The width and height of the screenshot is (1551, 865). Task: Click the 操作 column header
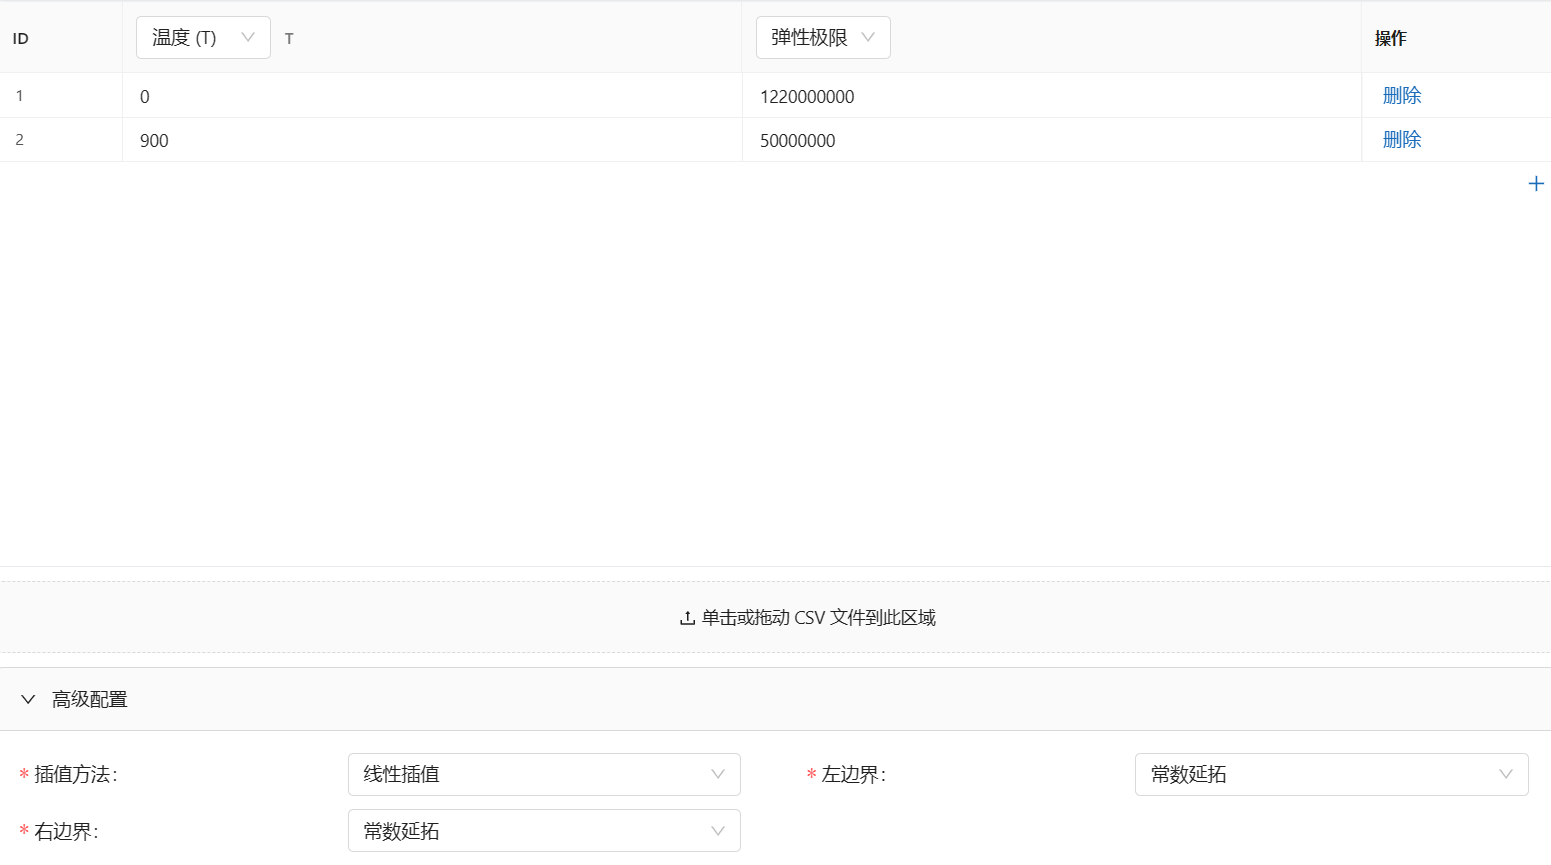1456,38
